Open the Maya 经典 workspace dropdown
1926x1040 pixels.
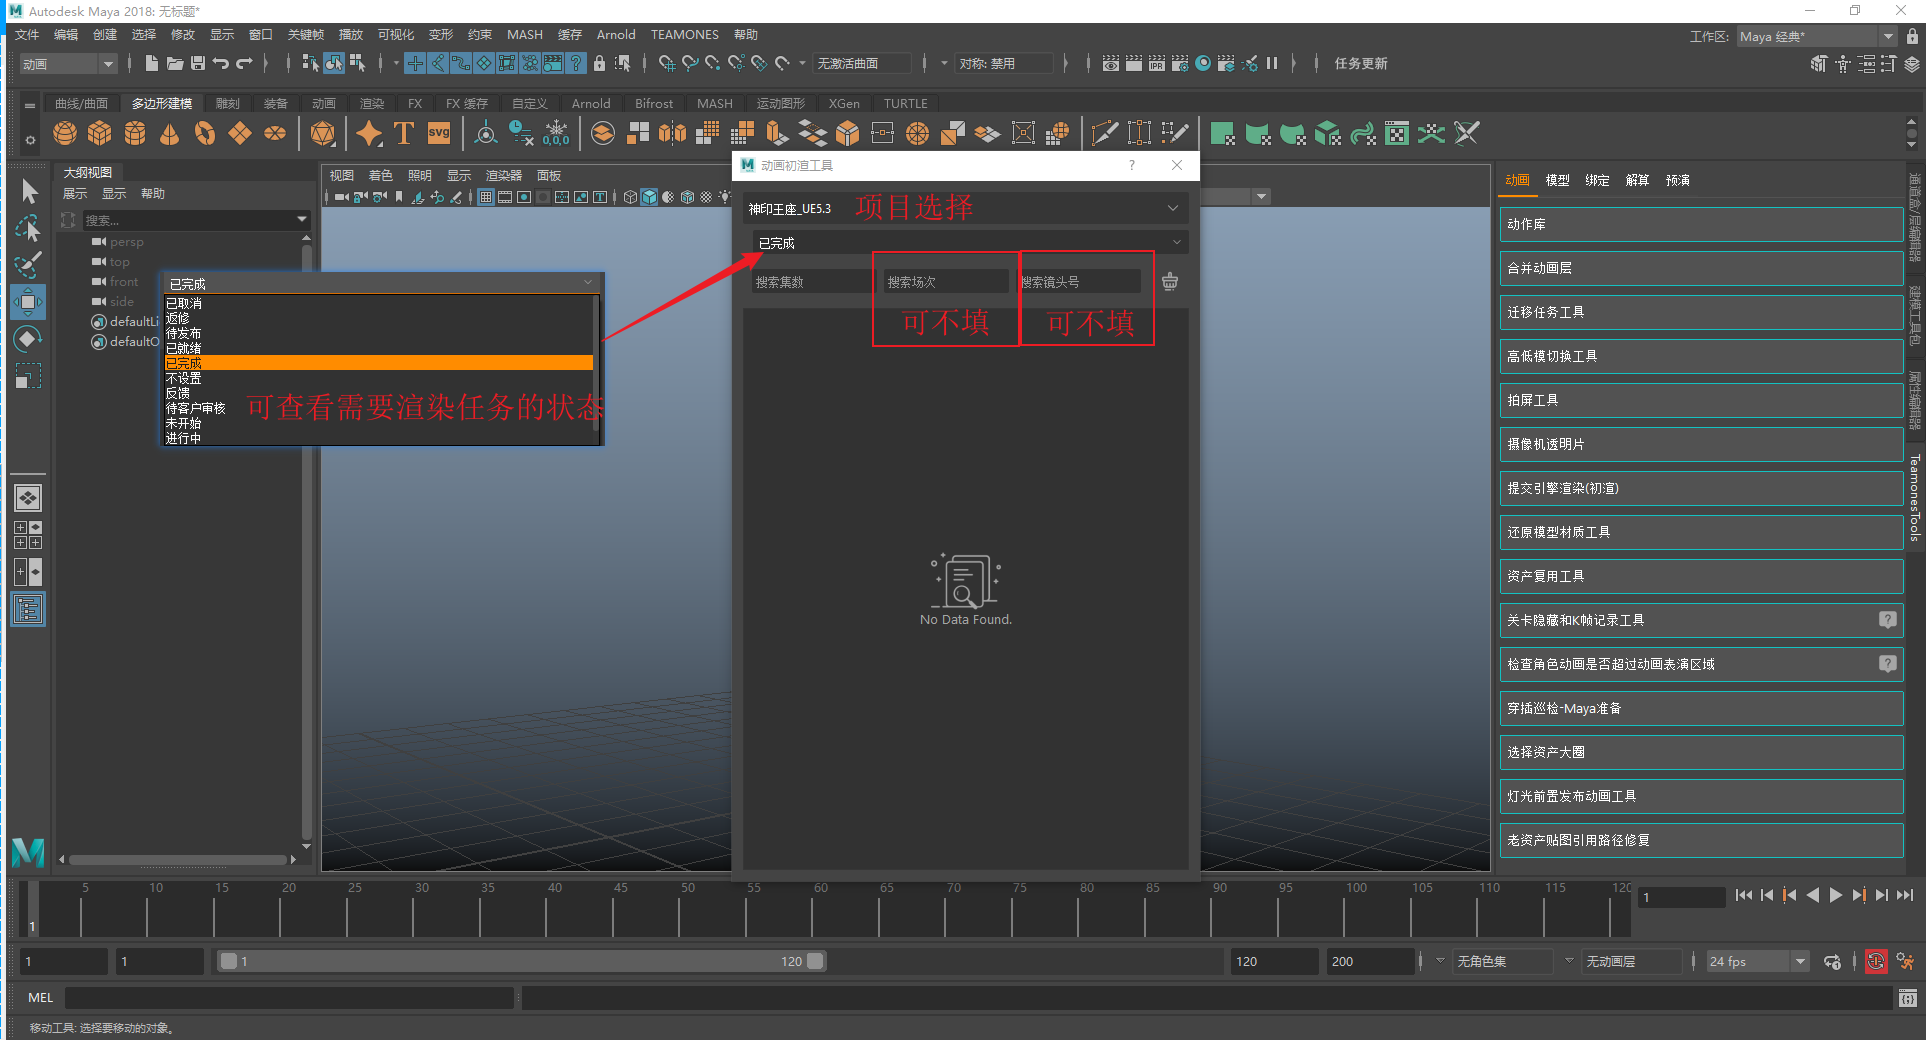[x=1815, y=36]
